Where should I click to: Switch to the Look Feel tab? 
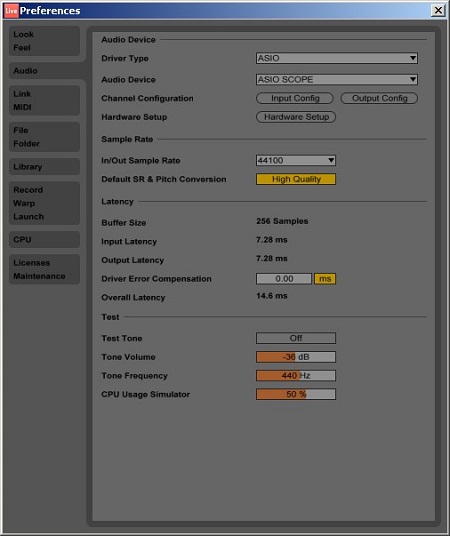pyautogui.click(x=44, y=41)
